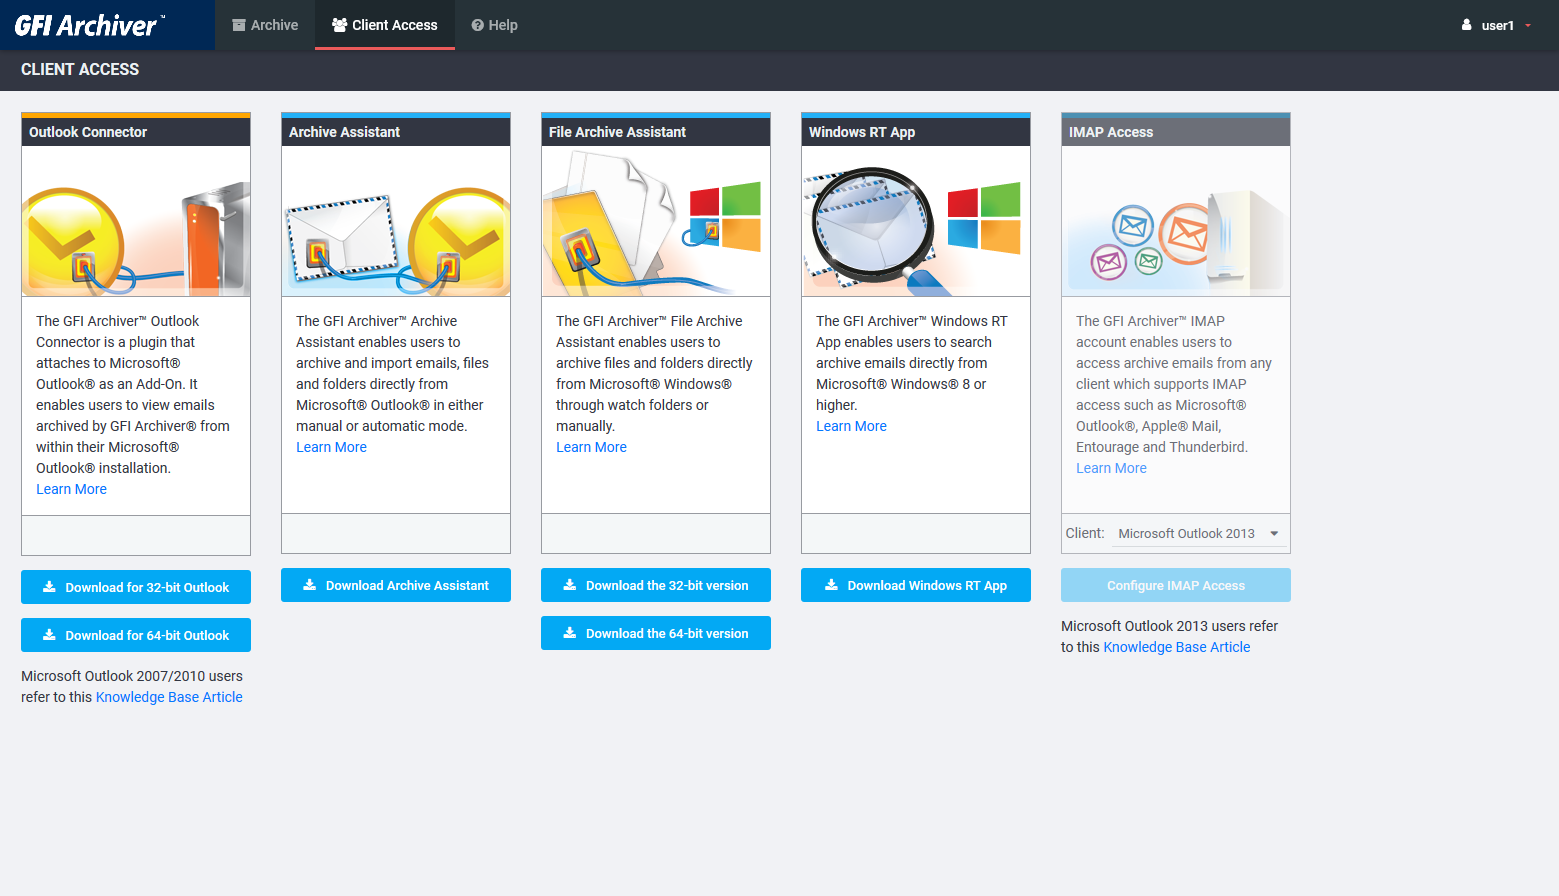Viewport: 1559px width, 896px height.
Task: Click Configure IMAP Access button
Action: tap(1176, 585)
